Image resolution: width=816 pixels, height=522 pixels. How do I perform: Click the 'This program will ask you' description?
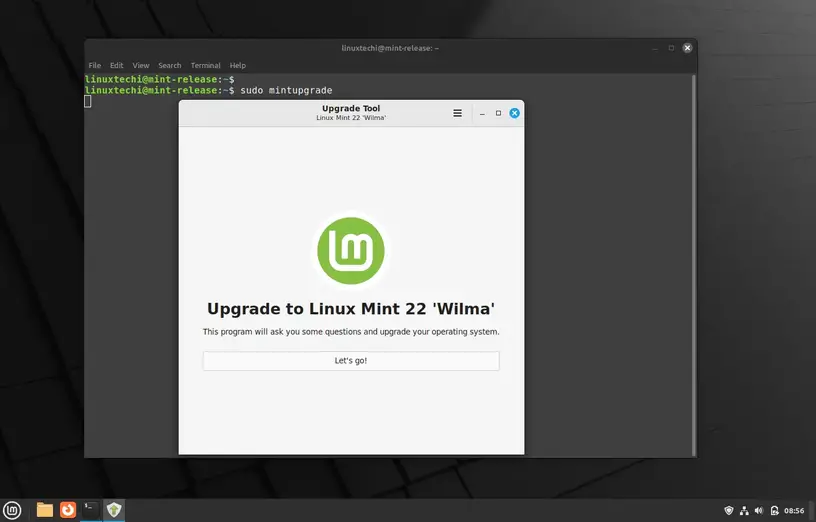[351, 332]
